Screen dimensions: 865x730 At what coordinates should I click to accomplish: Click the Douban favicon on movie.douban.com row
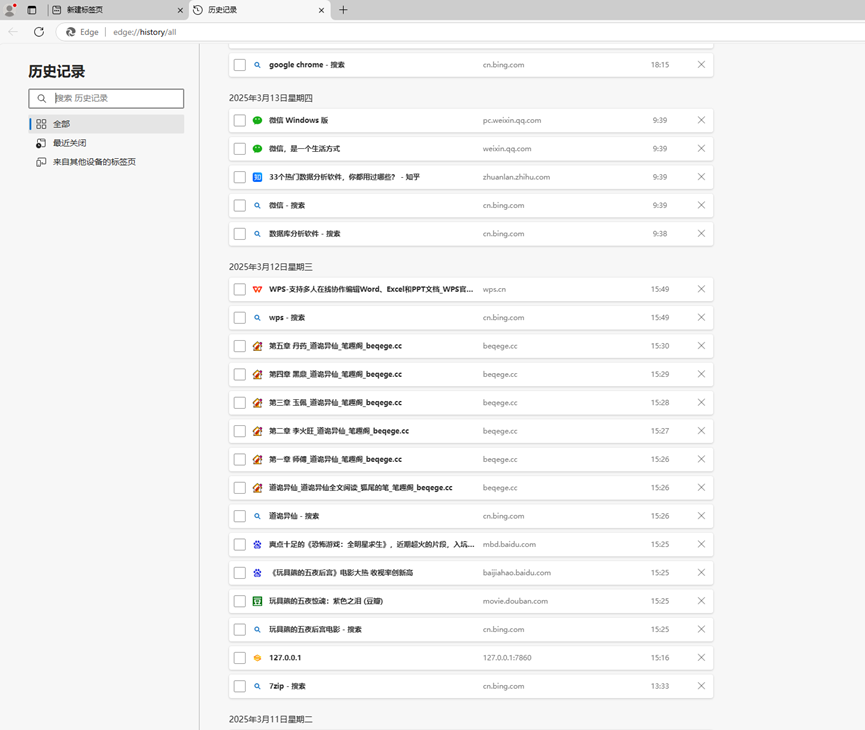(x=257, y=601)
